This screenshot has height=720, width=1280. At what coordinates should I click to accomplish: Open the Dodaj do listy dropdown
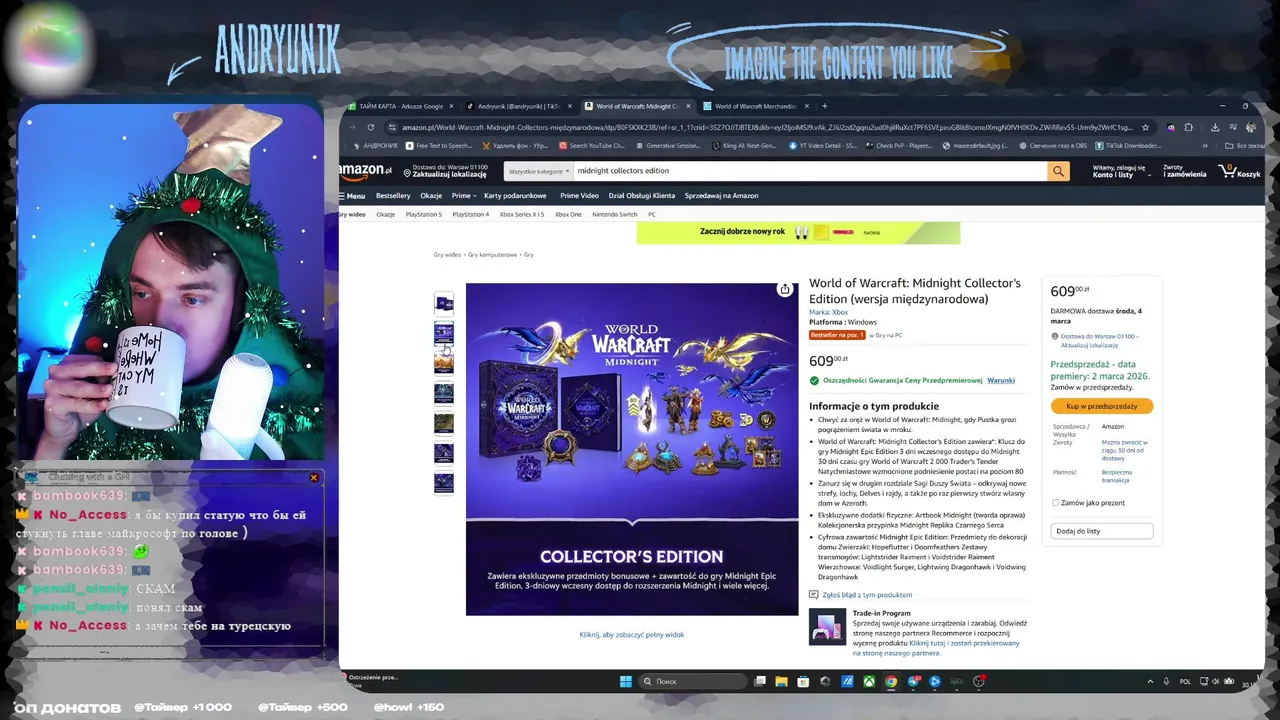coord(1102,531)
